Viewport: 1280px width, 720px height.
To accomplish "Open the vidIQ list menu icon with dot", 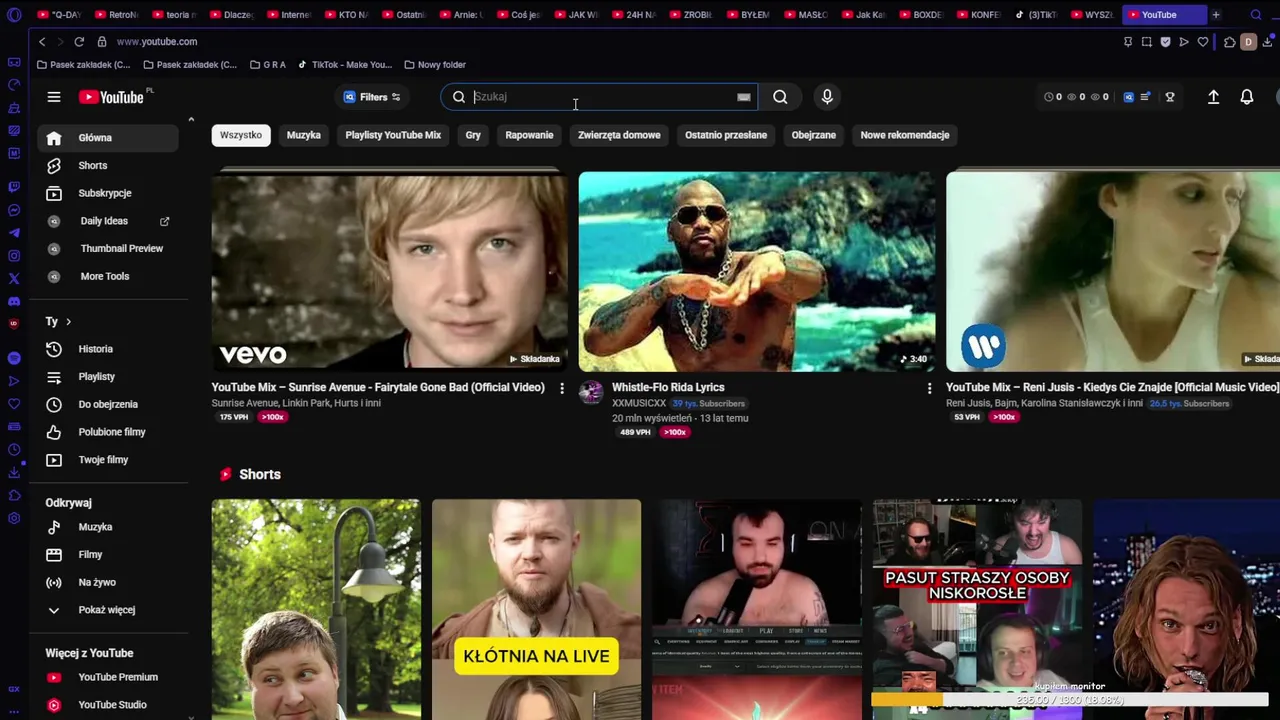I will 1146,97.
